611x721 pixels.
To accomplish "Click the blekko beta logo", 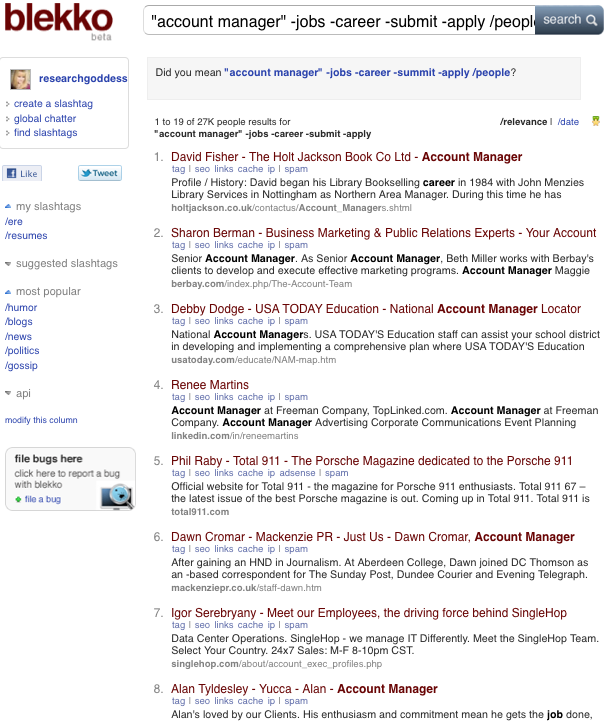I will click(x=58, y=21).
